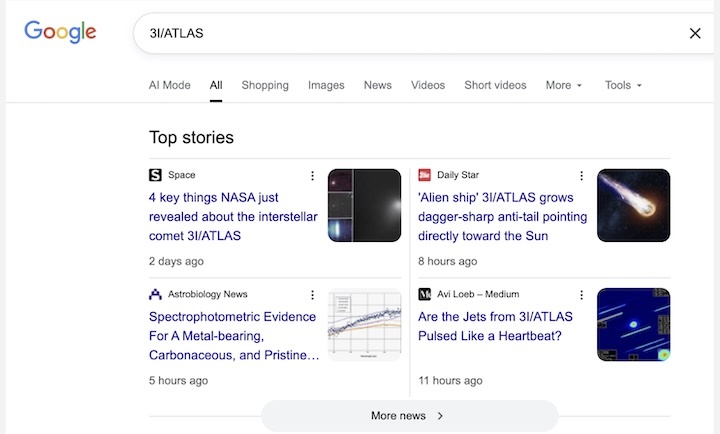Click the Daily Star favicon
Image resolution: width=720 pixels, height=434 pixels.
[x=424, y=175]
